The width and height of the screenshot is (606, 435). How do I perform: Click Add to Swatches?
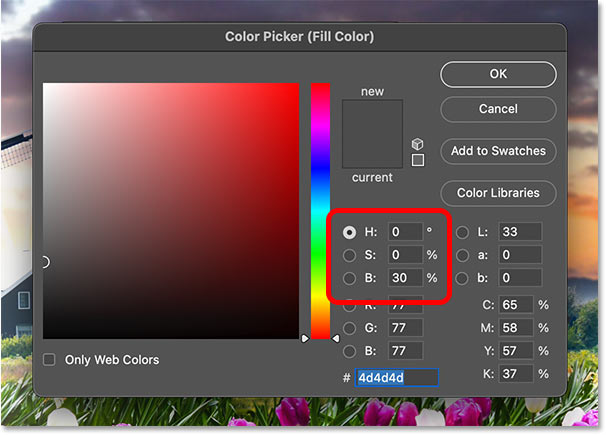(498, 151)
